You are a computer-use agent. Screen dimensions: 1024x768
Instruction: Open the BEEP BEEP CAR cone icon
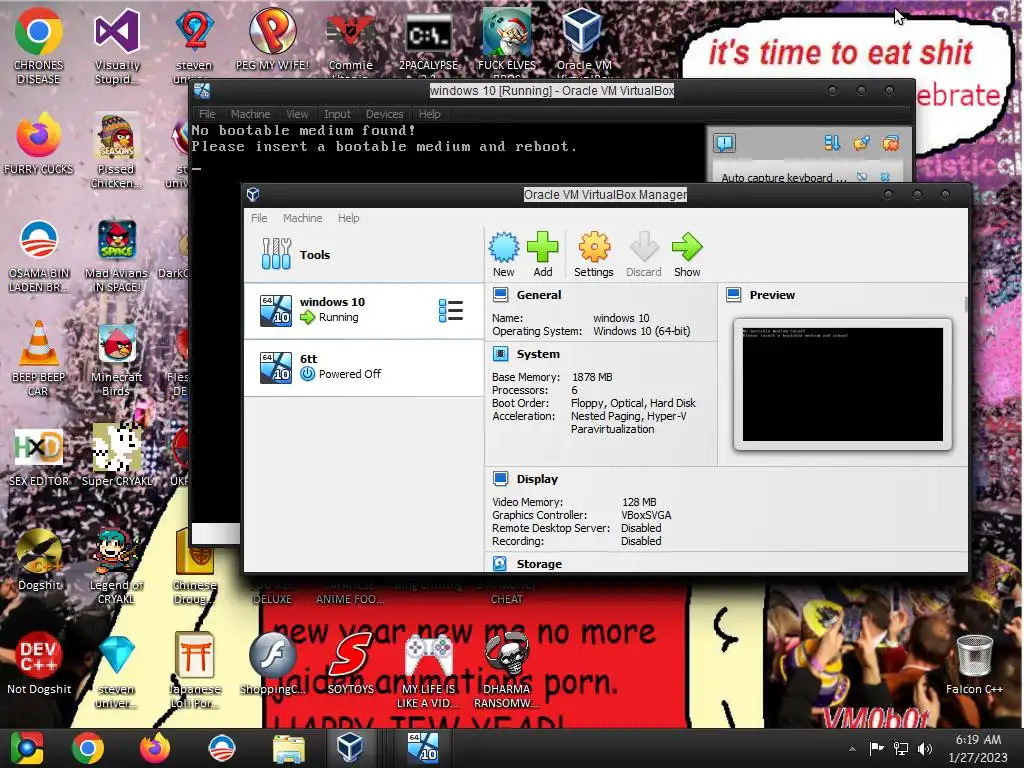pos(38,358)
